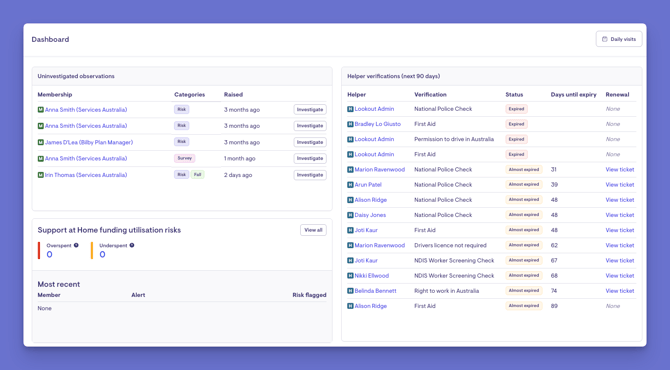
Task: Click View all funding utilisation risks
Action: click(313, 230)
